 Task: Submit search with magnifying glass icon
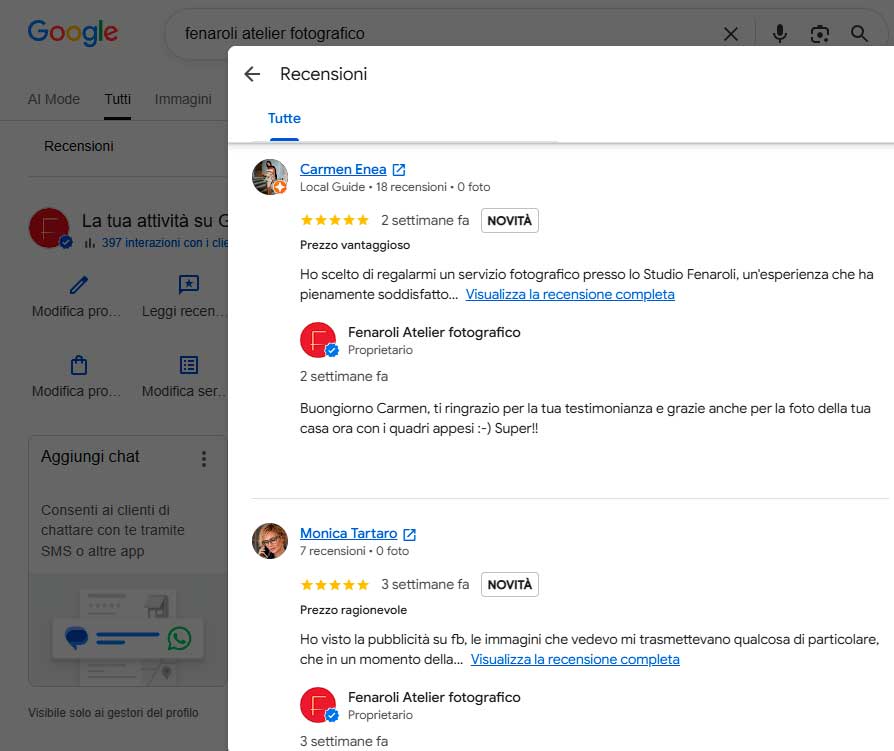click(859, 34)
